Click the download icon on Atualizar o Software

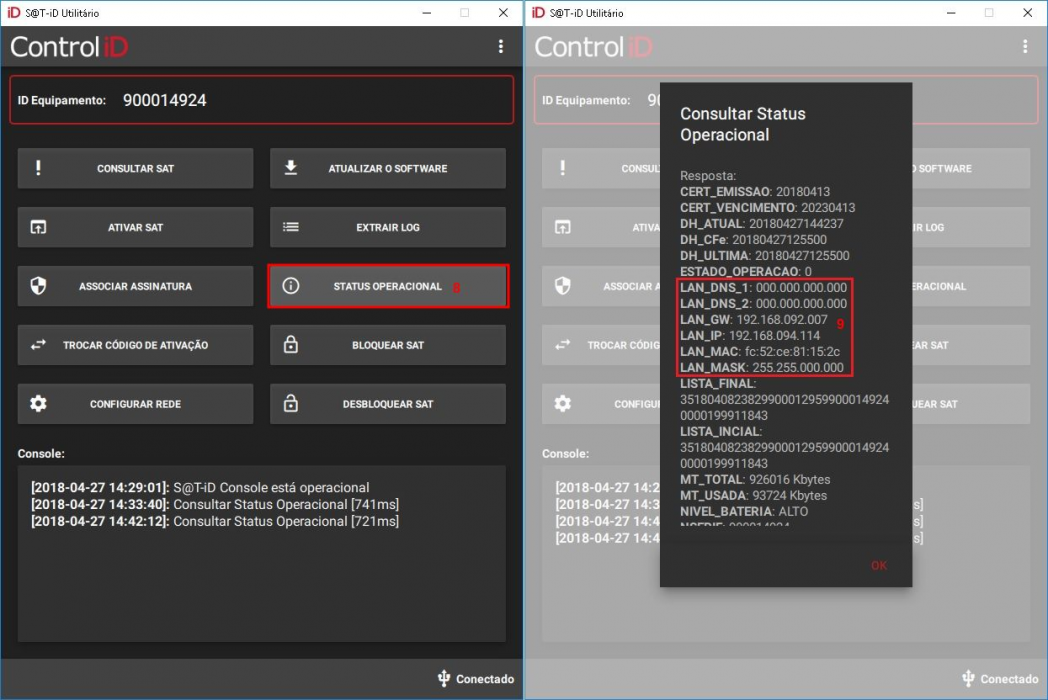(291, 168)
